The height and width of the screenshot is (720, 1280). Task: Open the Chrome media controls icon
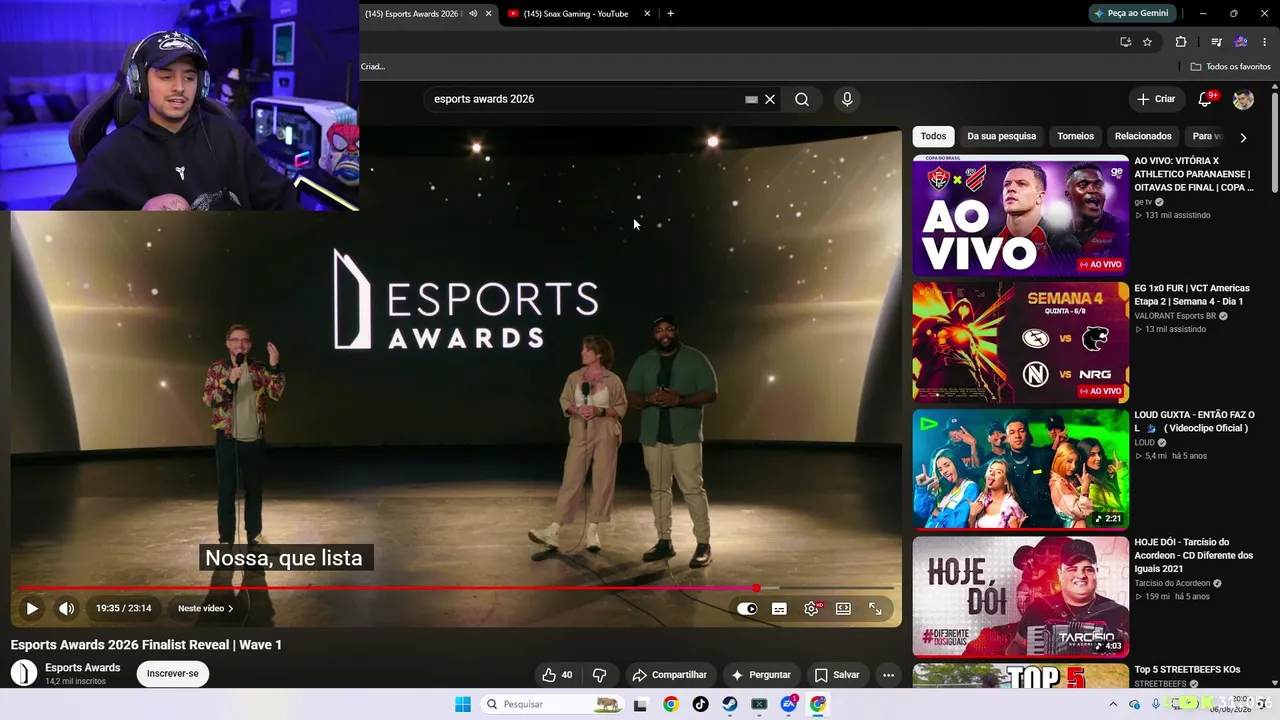[1216, 42]
